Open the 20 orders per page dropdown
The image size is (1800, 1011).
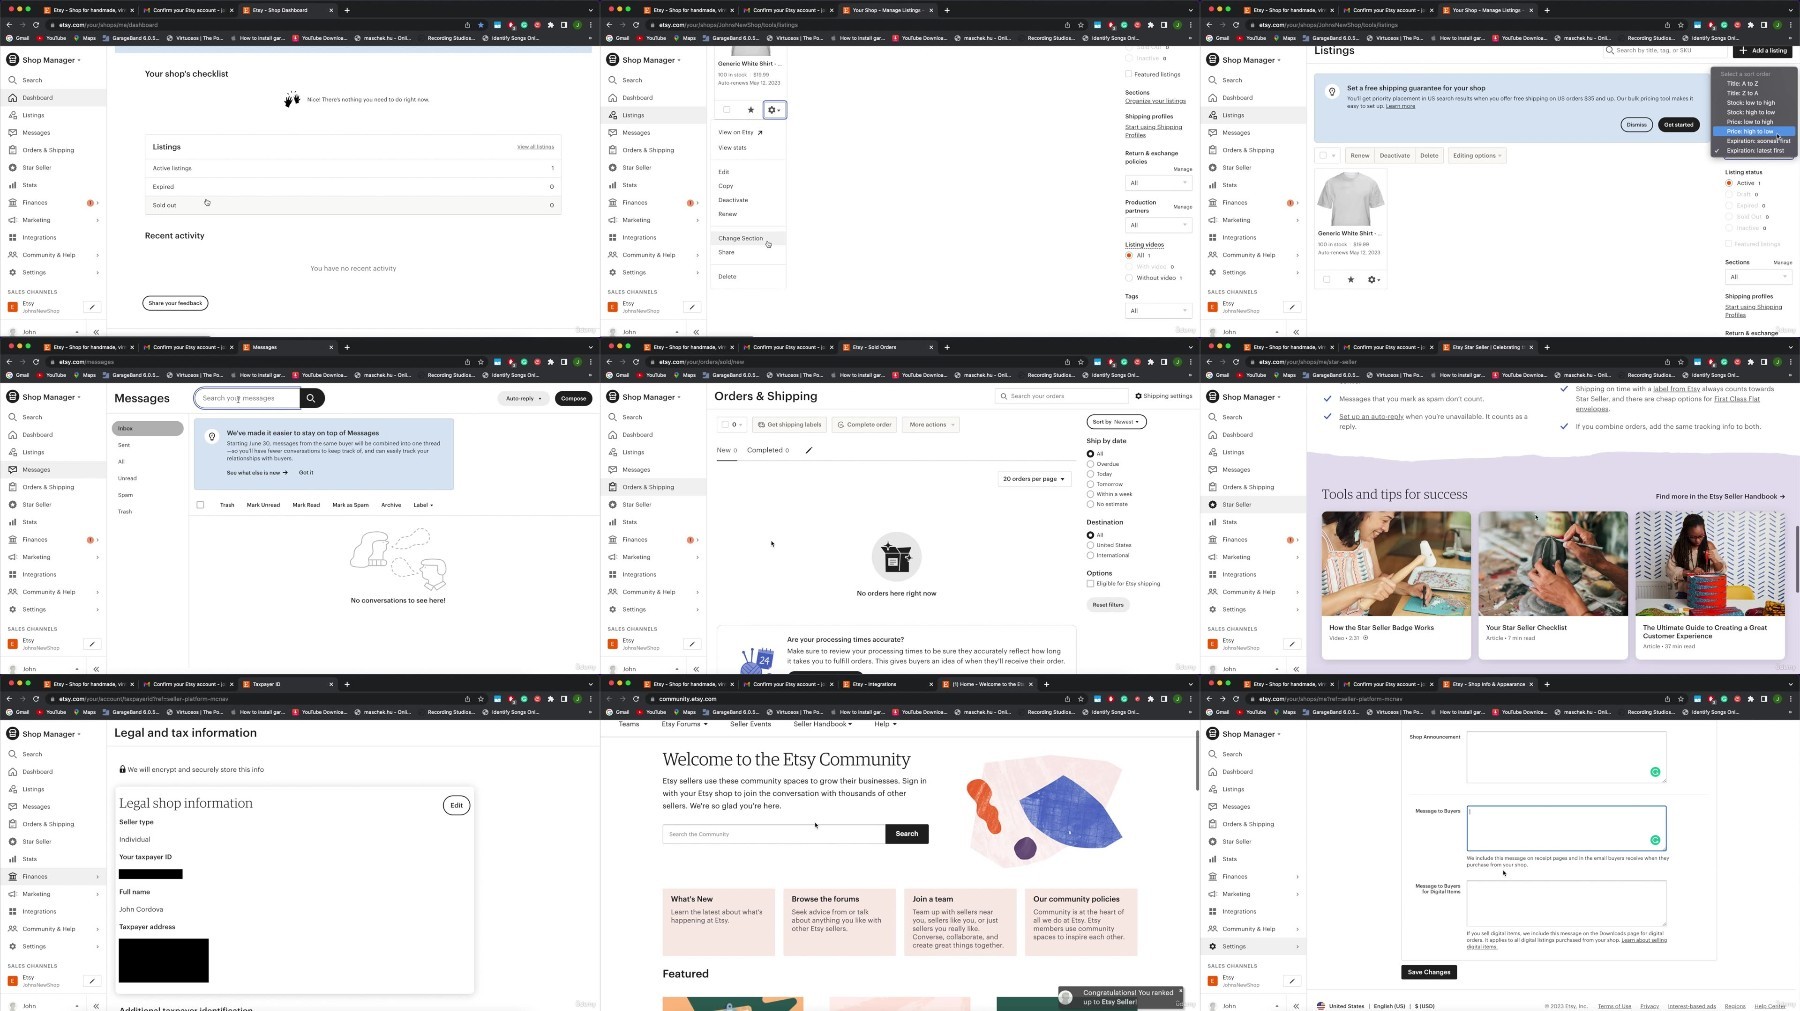pos(1034,479)
